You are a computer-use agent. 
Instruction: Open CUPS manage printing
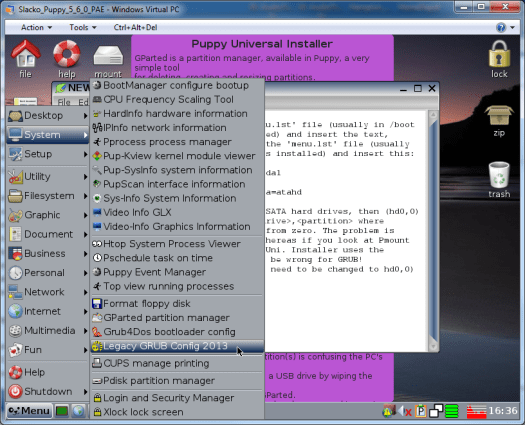coord(177,363)
